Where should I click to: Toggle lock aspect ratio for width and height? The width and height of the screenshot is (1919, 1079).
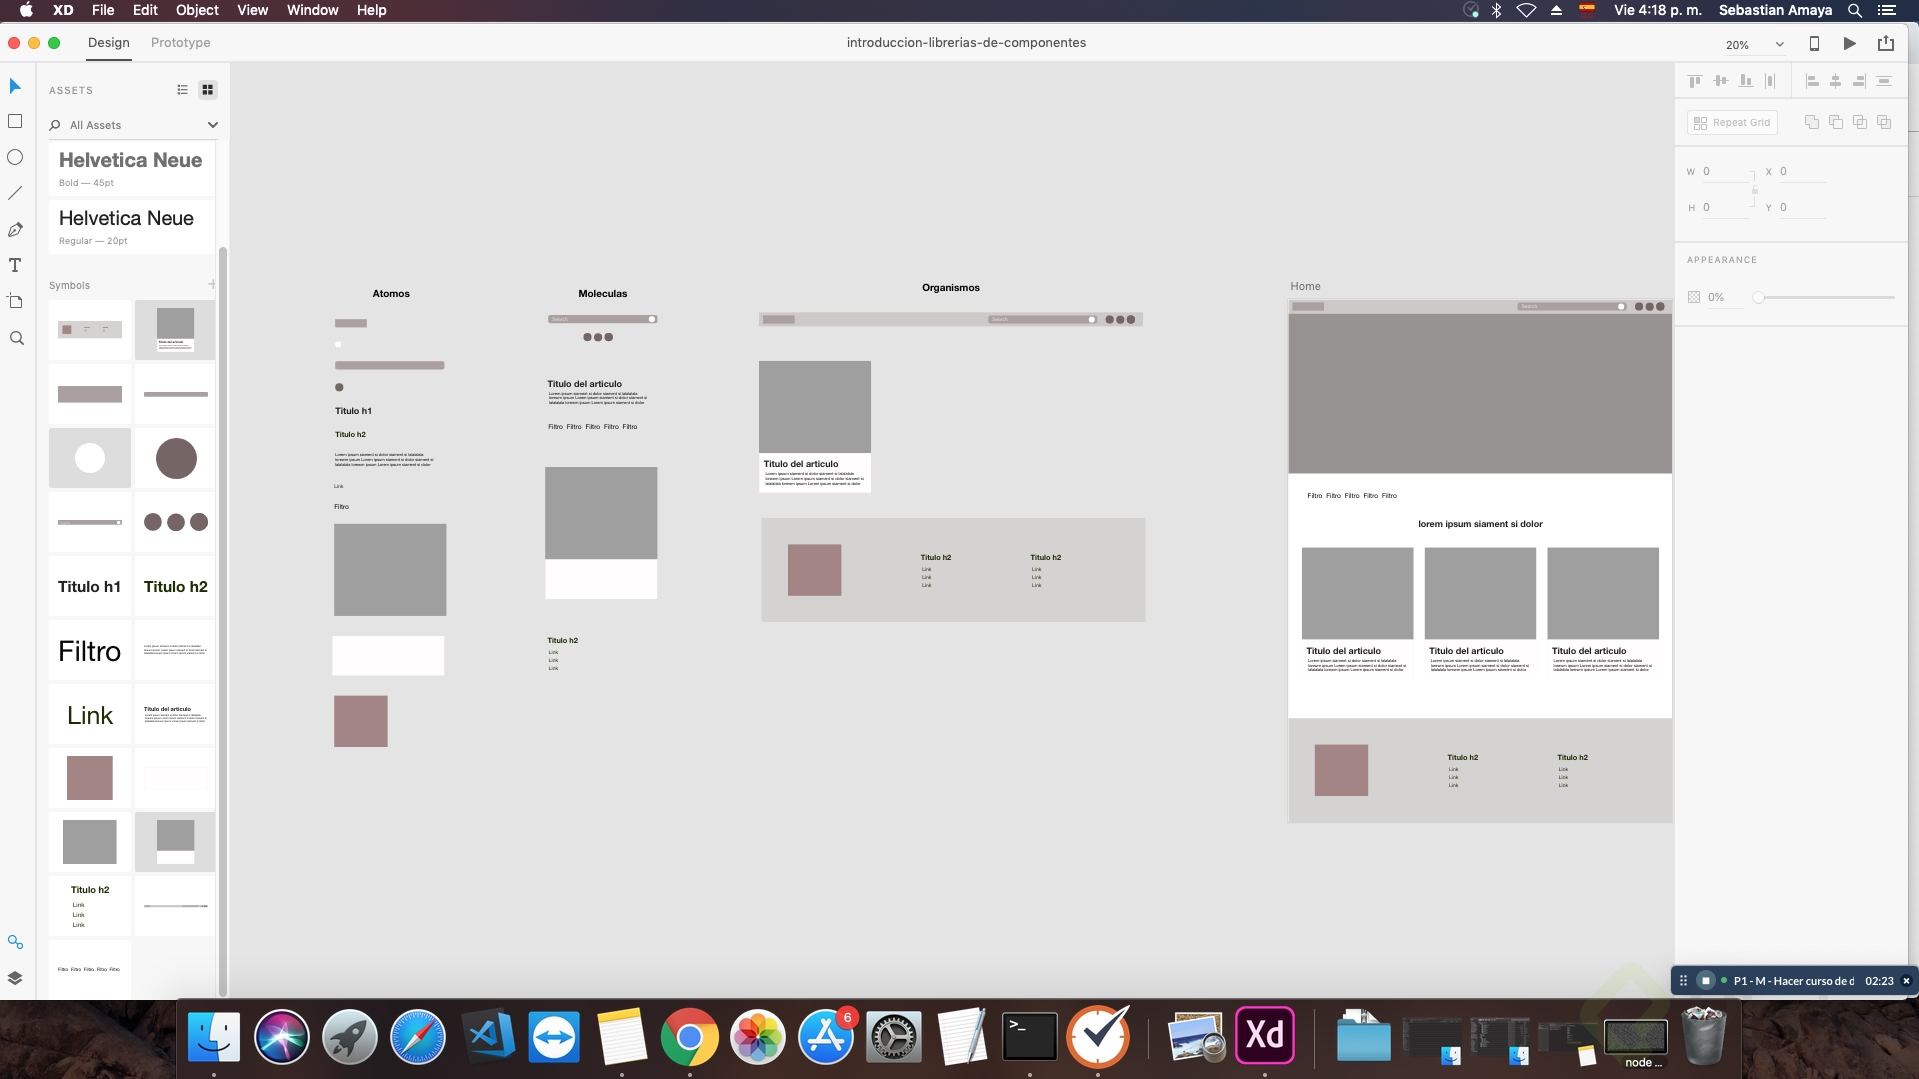coord(1753,189)
